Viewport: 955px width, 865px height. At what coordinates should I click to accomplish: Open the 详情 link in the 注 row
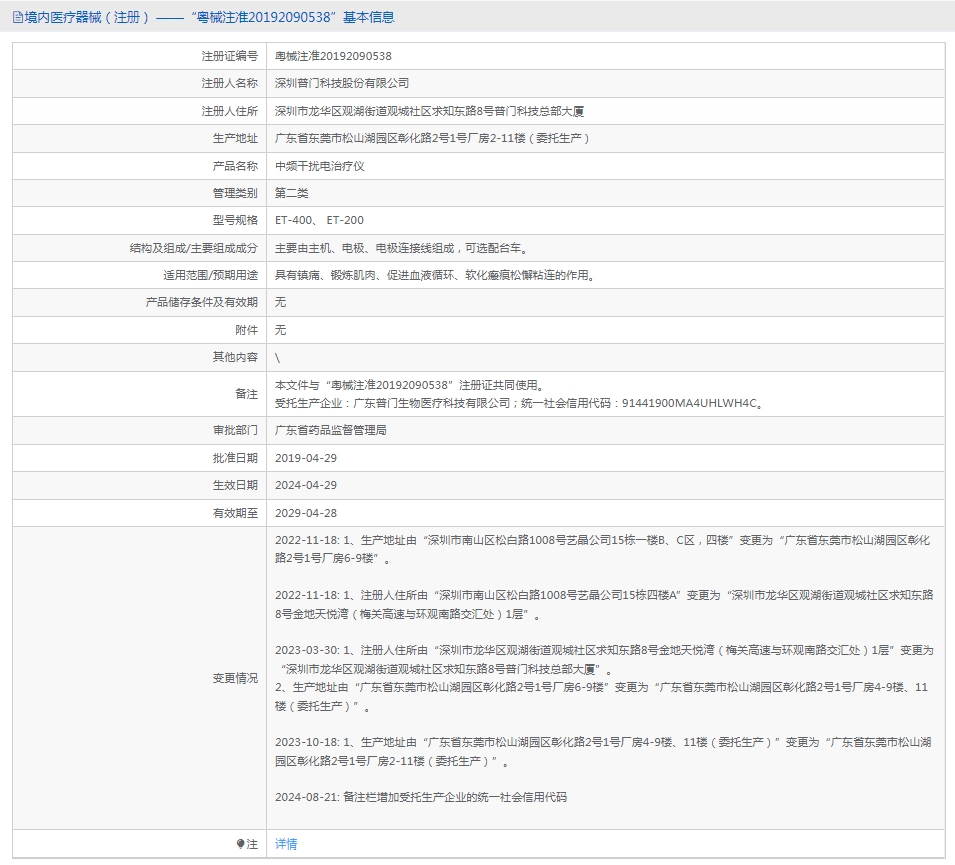(x=286, y=844)
